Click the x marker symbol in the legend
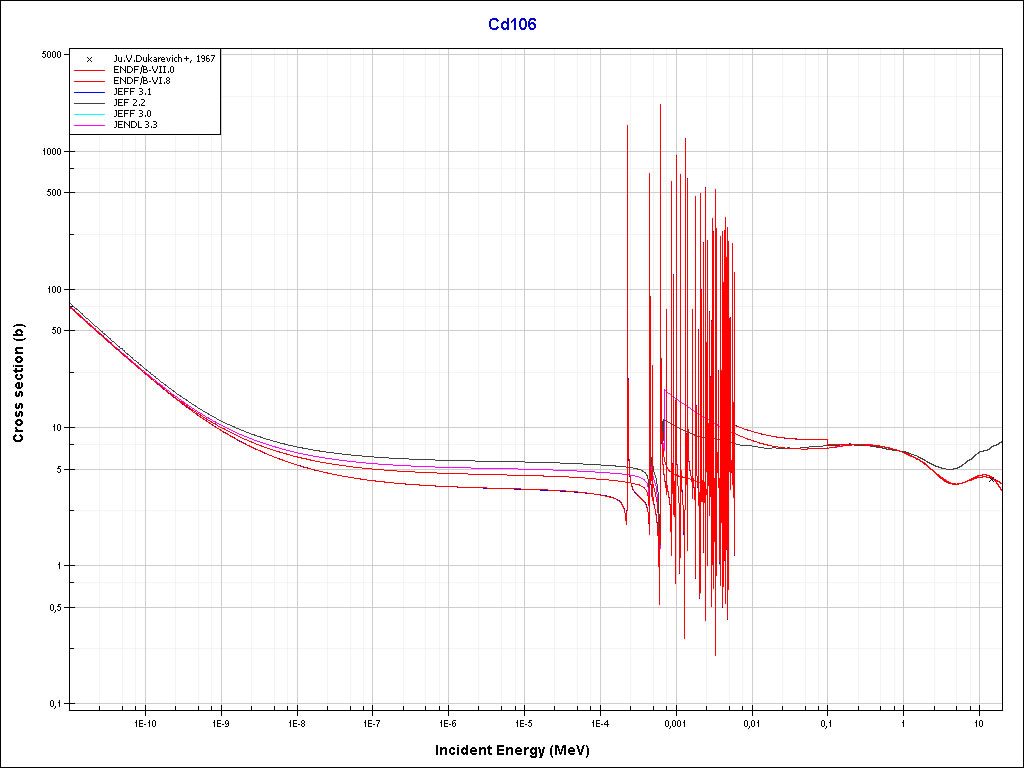The width and height of the screenshot is (1024, 768). point(89,59)
